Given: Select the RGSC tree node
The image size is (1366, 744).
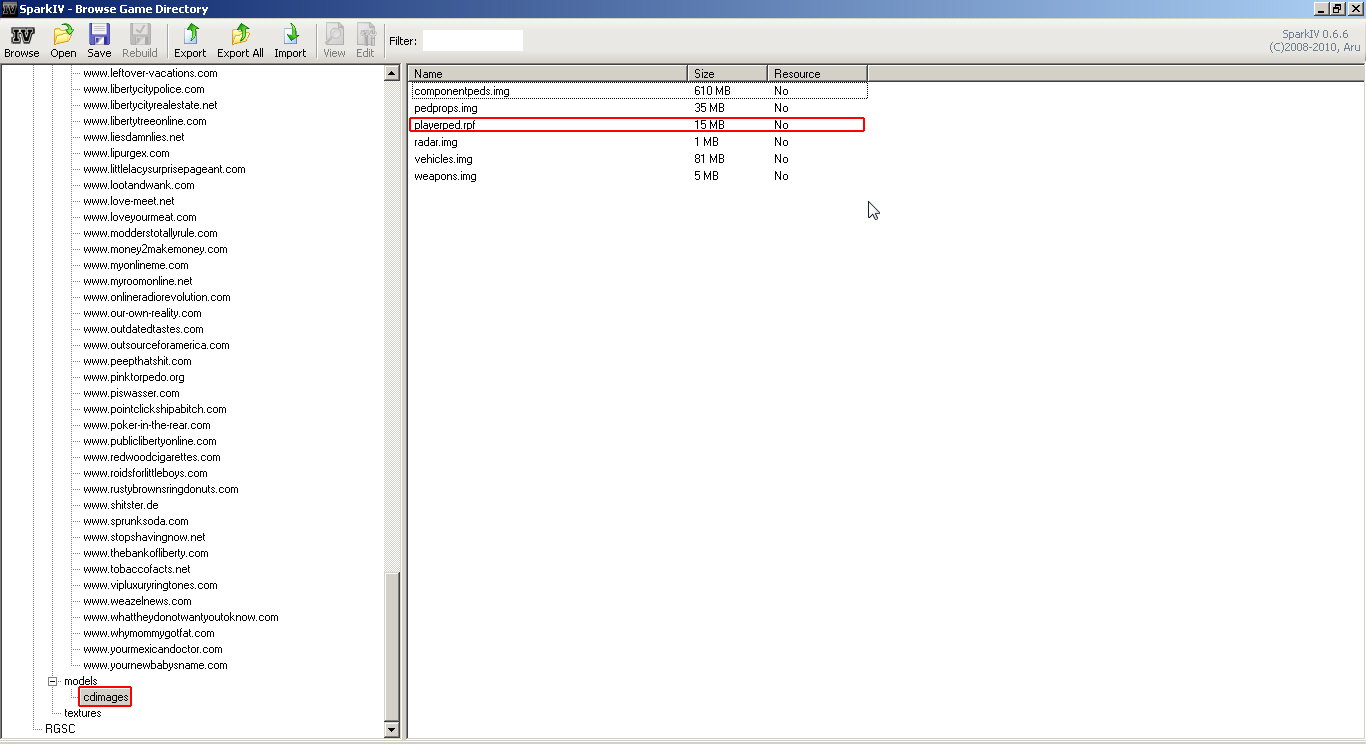Looking at the screenshot, I should [60, 729].
